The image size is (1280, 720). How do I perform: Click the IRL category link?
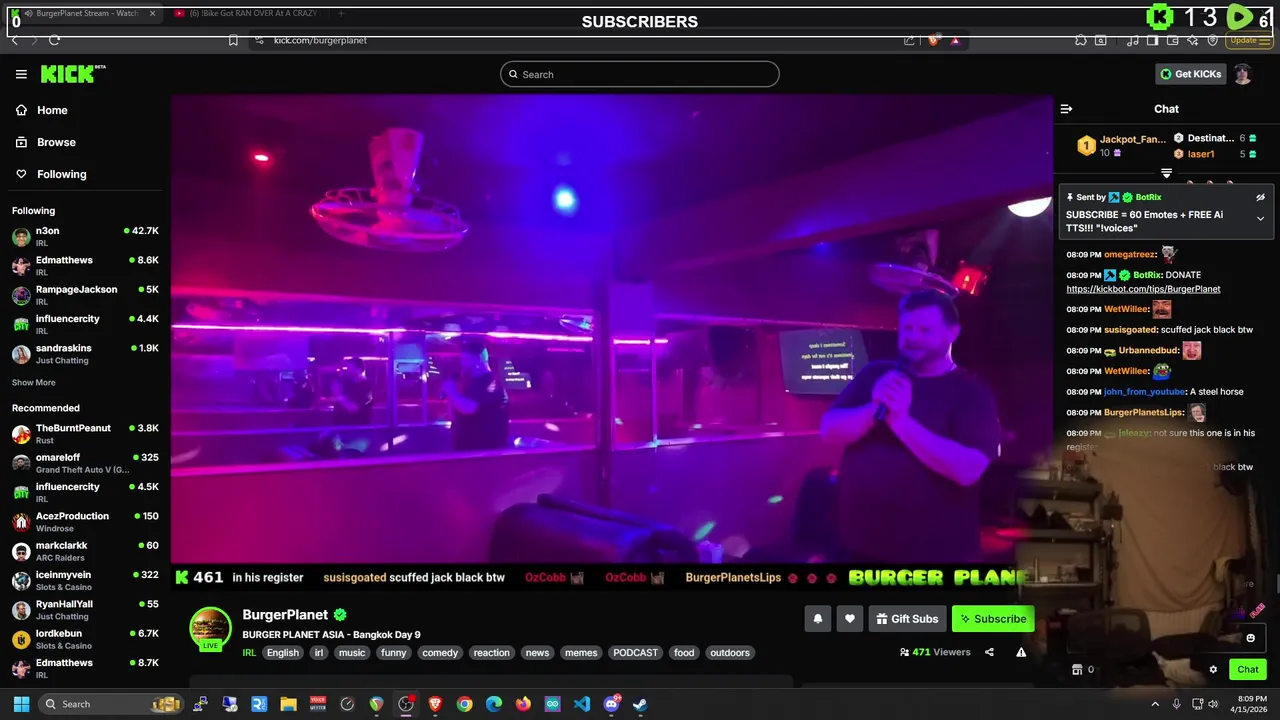pyautogui.click(x=249, y=653)
